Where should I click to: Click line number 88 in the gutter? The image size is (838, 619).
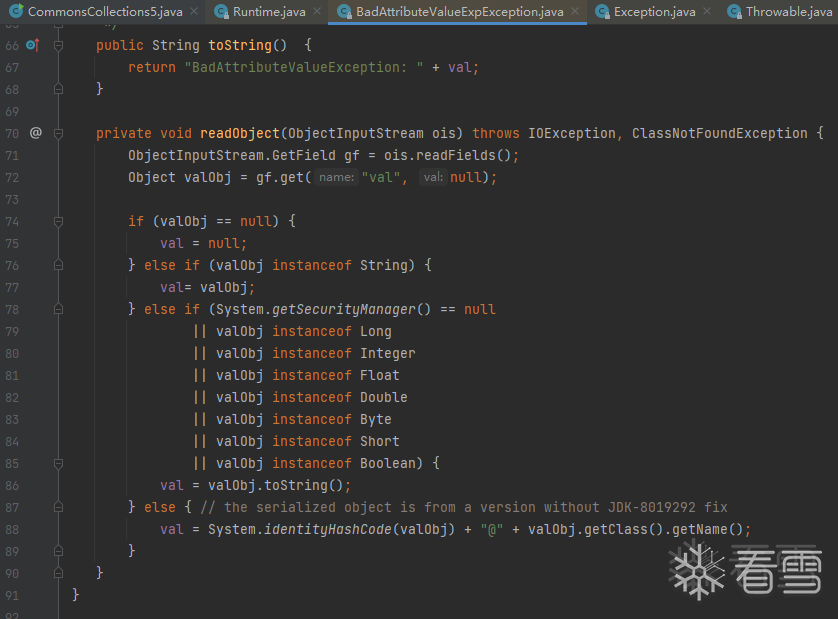(x=12, y=529)
